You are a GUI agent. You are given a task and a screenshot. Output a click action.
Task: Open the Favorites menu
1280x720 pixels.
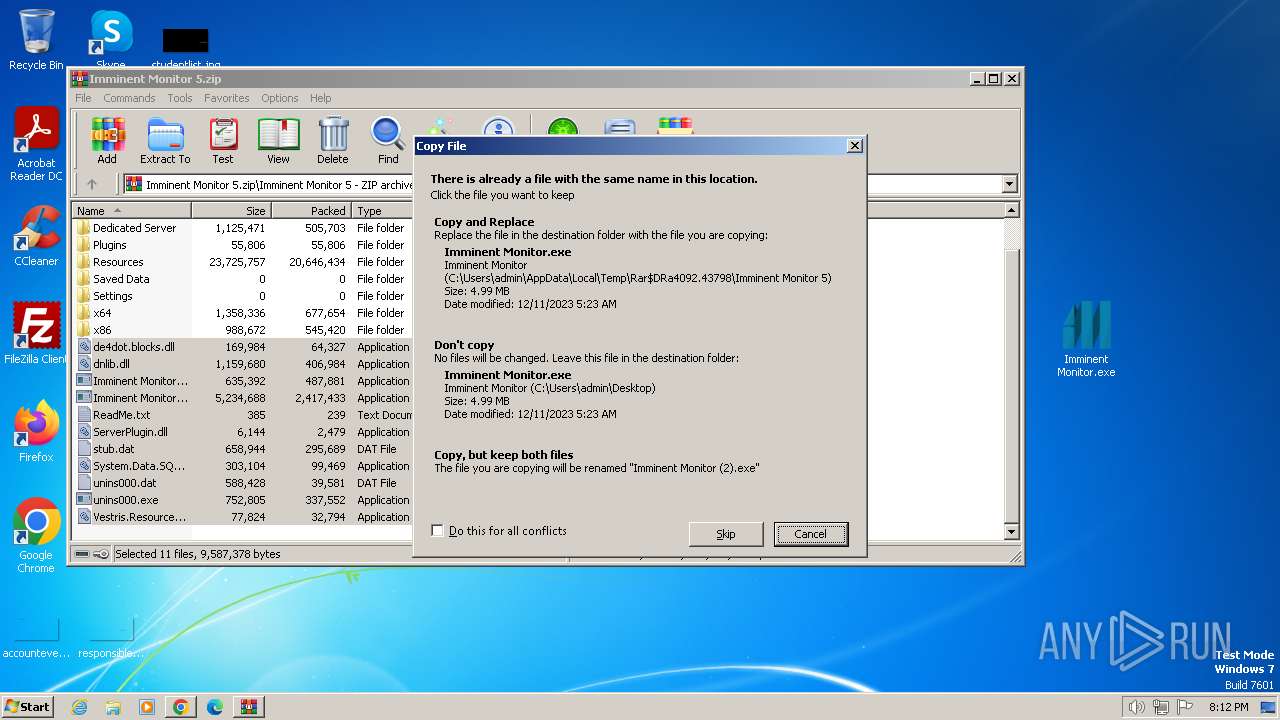[227, 98]
